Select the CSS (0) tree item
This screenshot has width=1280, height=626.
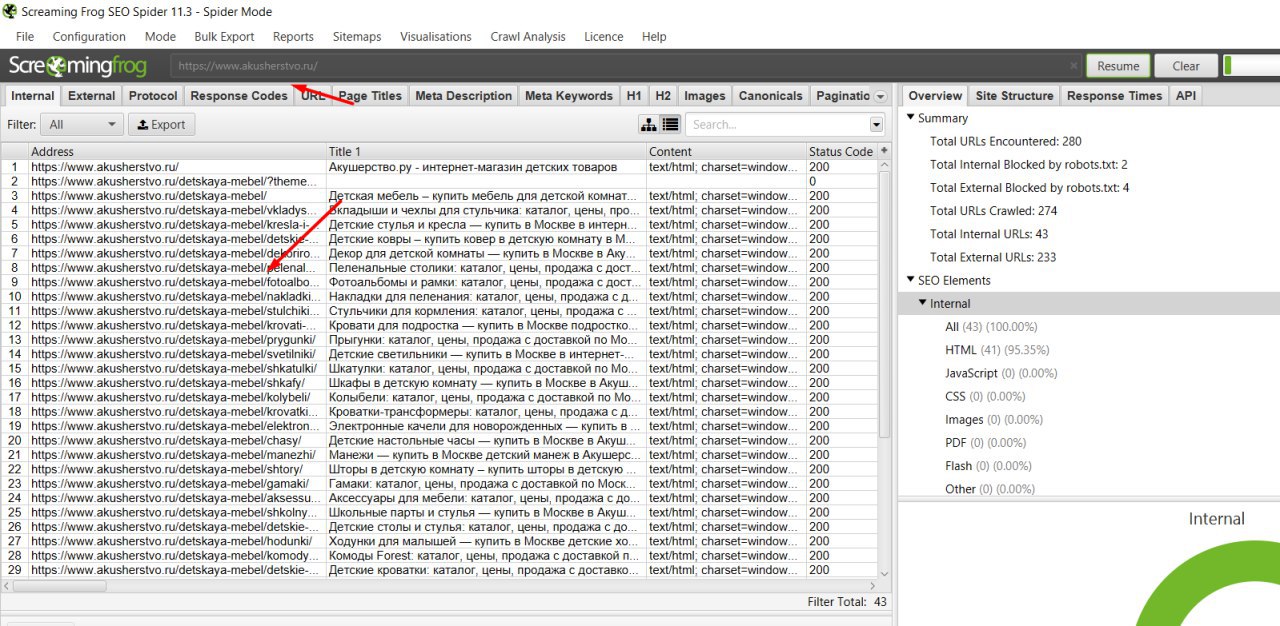(x=985, y=396)
